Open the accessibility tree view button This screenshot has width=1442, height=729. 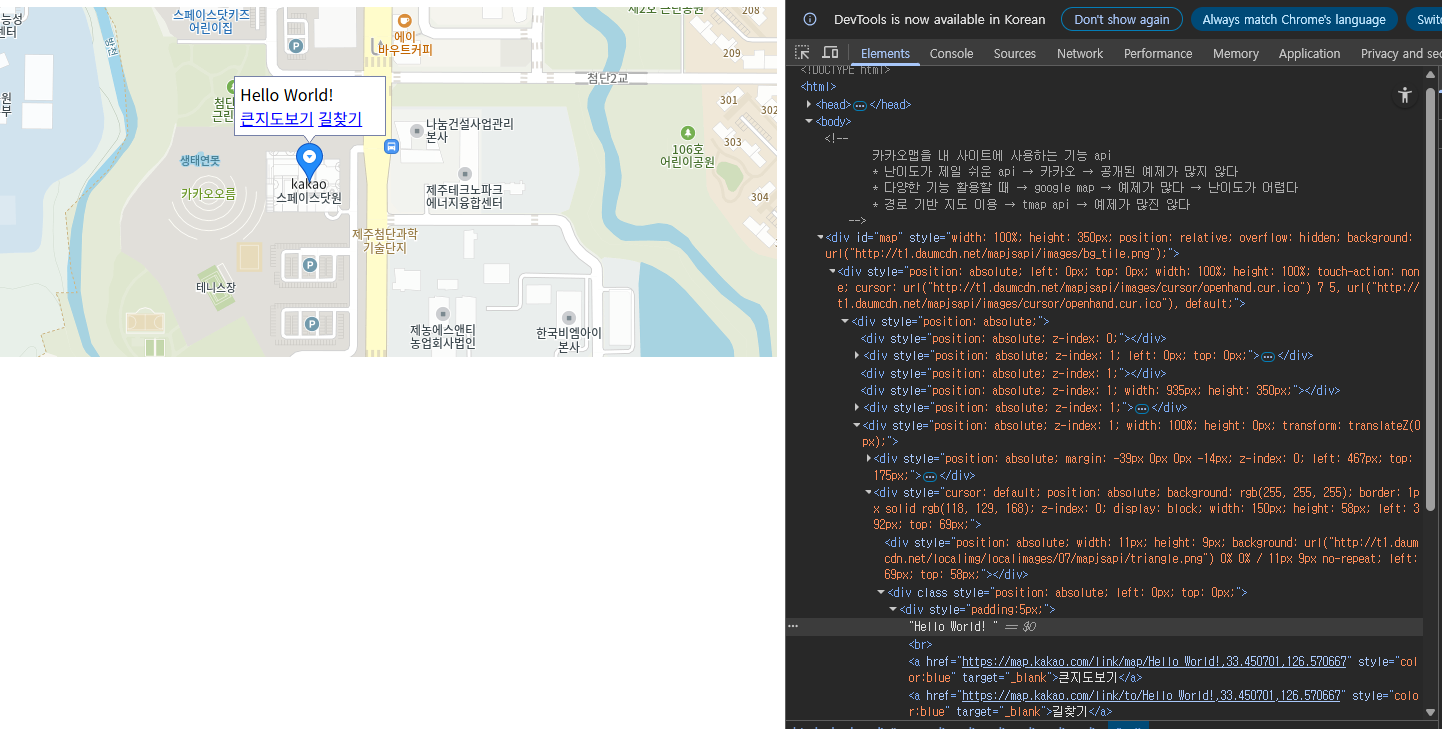point(1405,95)
